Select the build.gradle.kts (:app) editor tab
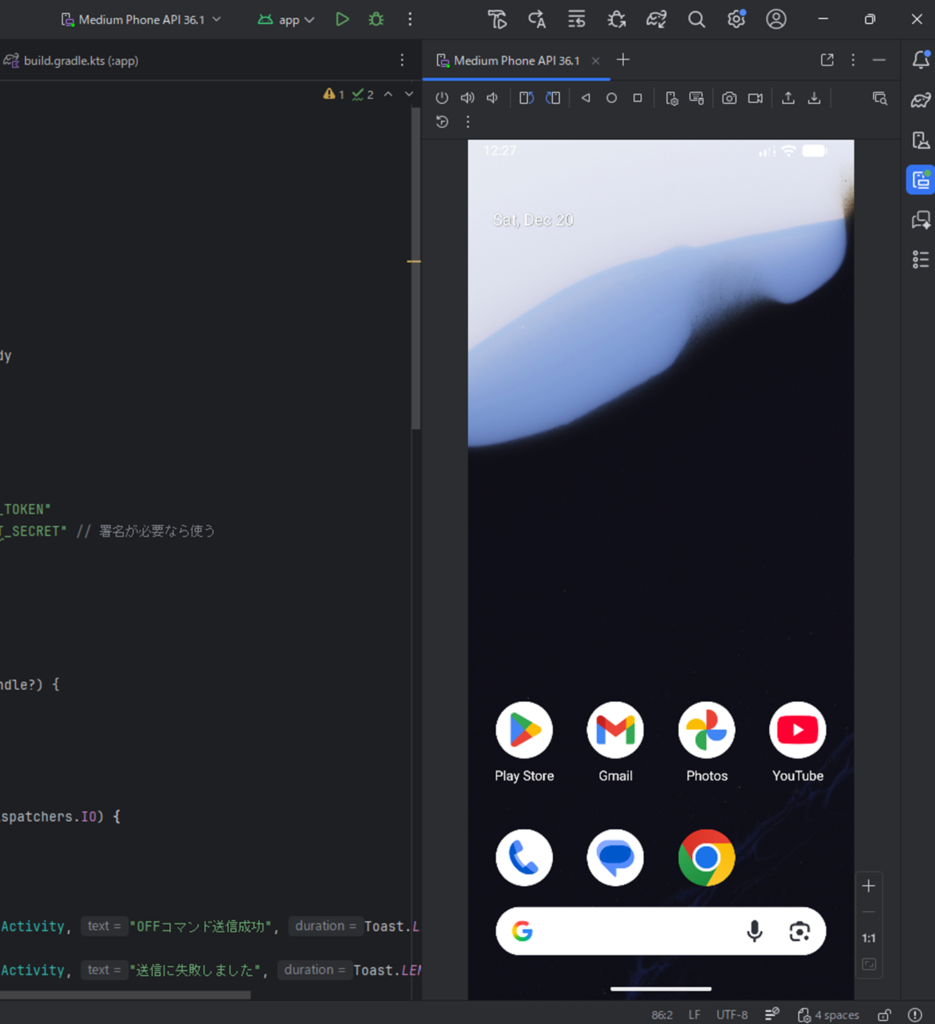The image size is (935, 1024). [80, 61]
